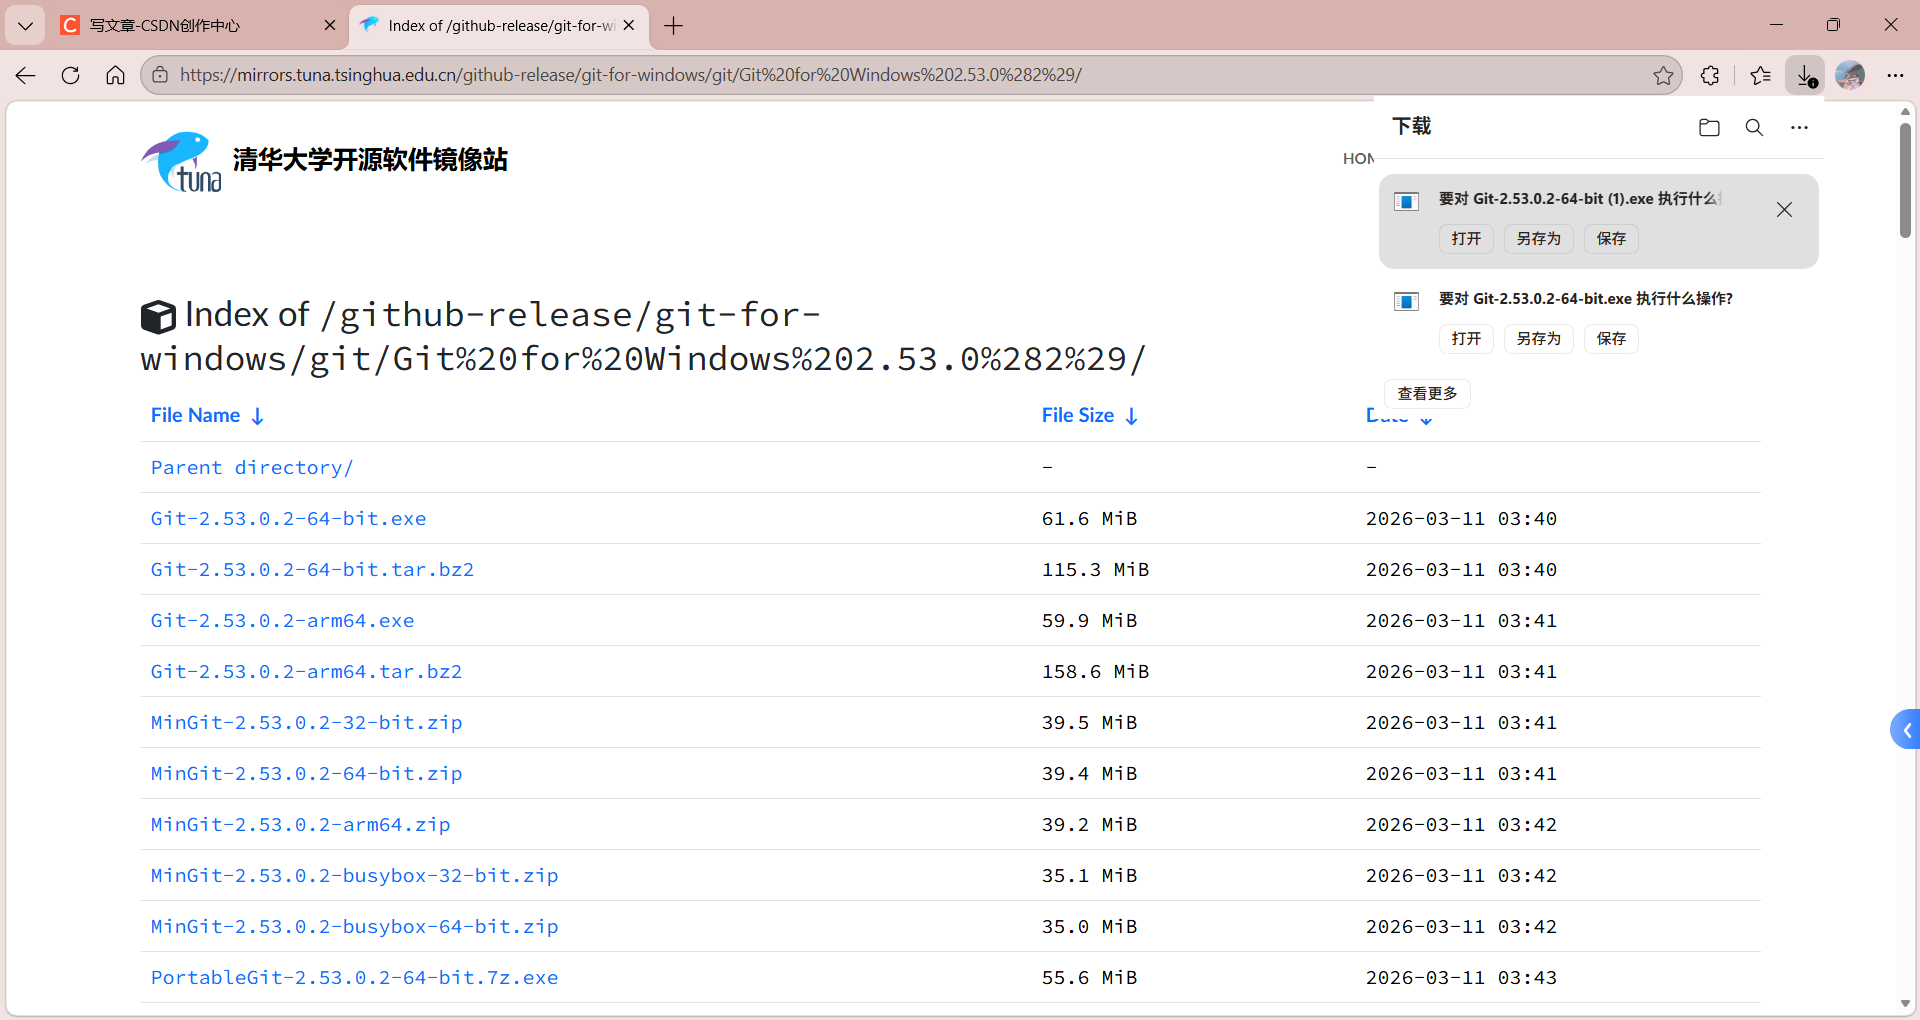The image size is (1920, 1020).
Task: Open the browser settings menu
Action: coord(1897,74)
